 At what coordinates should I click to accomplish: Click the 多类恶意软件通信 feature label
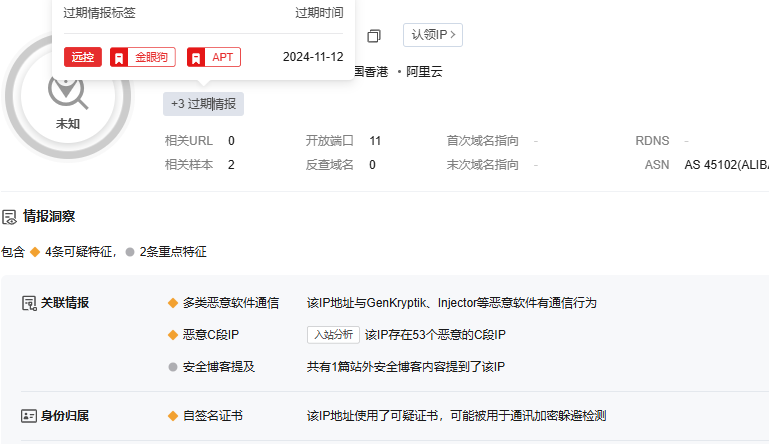230,303
